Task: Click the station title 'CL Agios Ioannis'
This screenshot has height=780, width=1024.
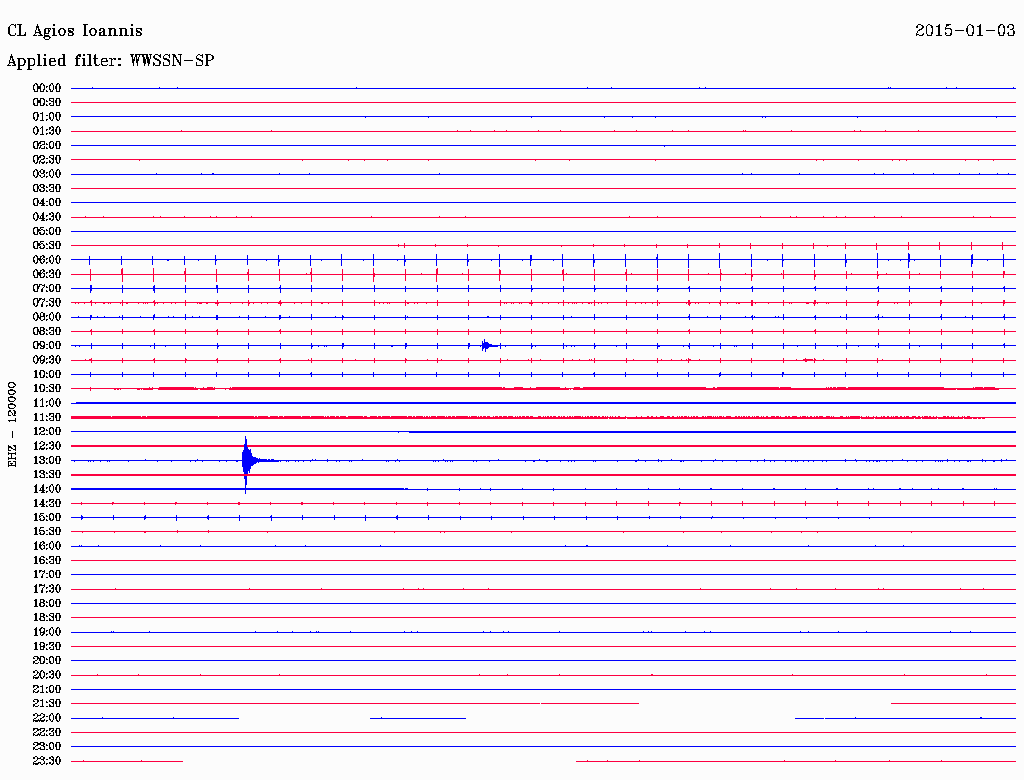Action: coord(74,31)
